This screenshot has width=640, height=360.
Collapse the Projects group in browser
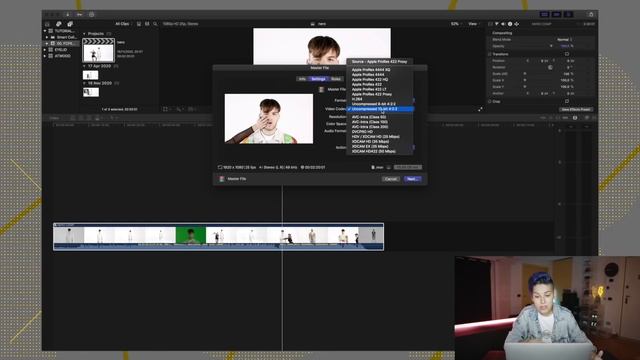(x=84, y=34)
